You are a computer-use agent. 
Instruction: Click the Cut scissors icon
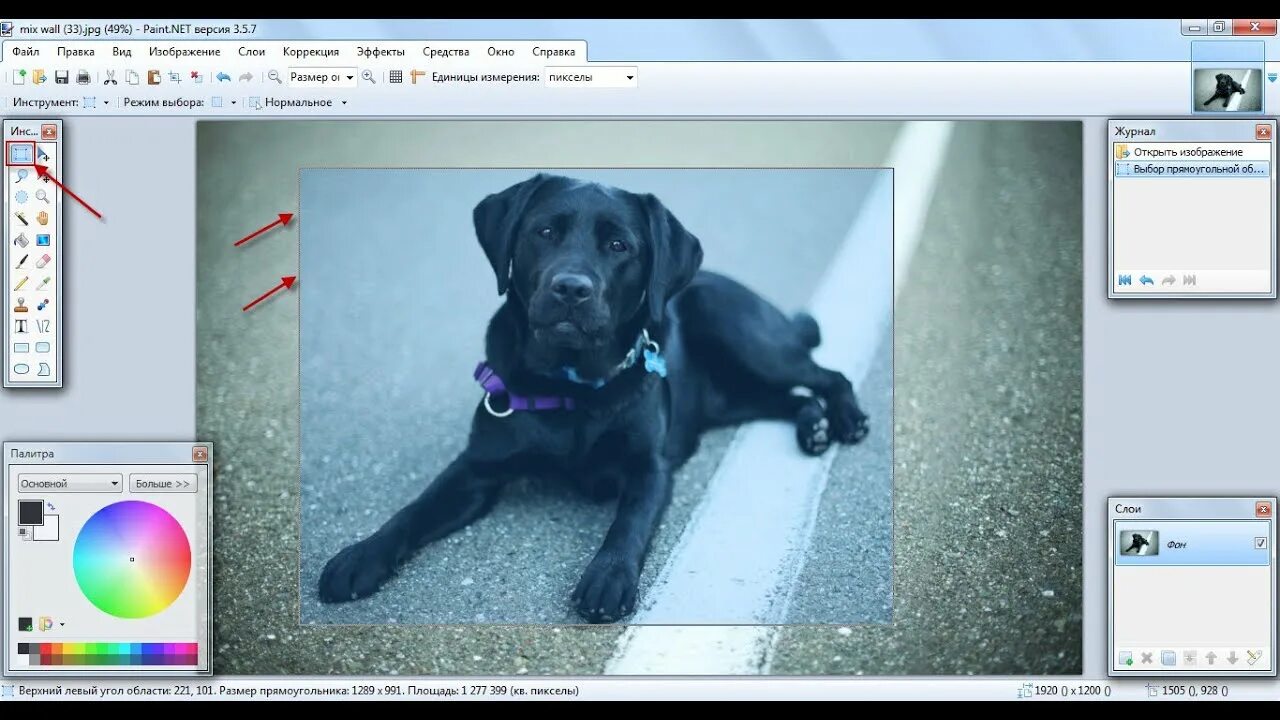(110, 77)
